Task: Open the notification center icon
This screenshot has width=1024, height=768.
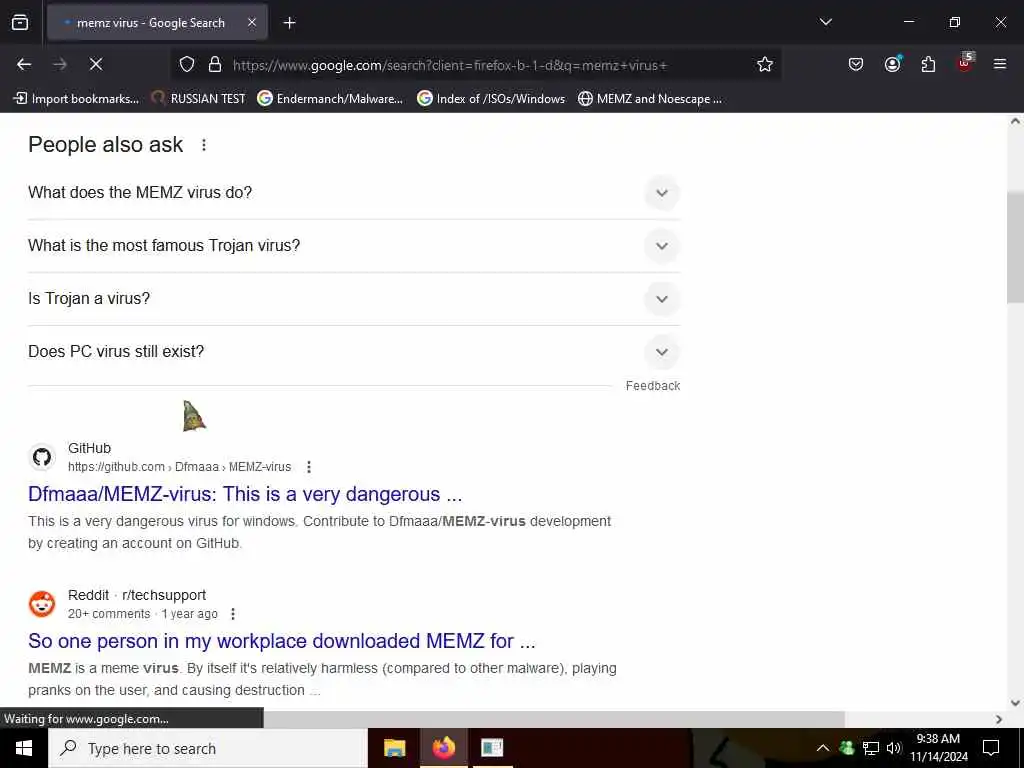Action: [991, 748]
